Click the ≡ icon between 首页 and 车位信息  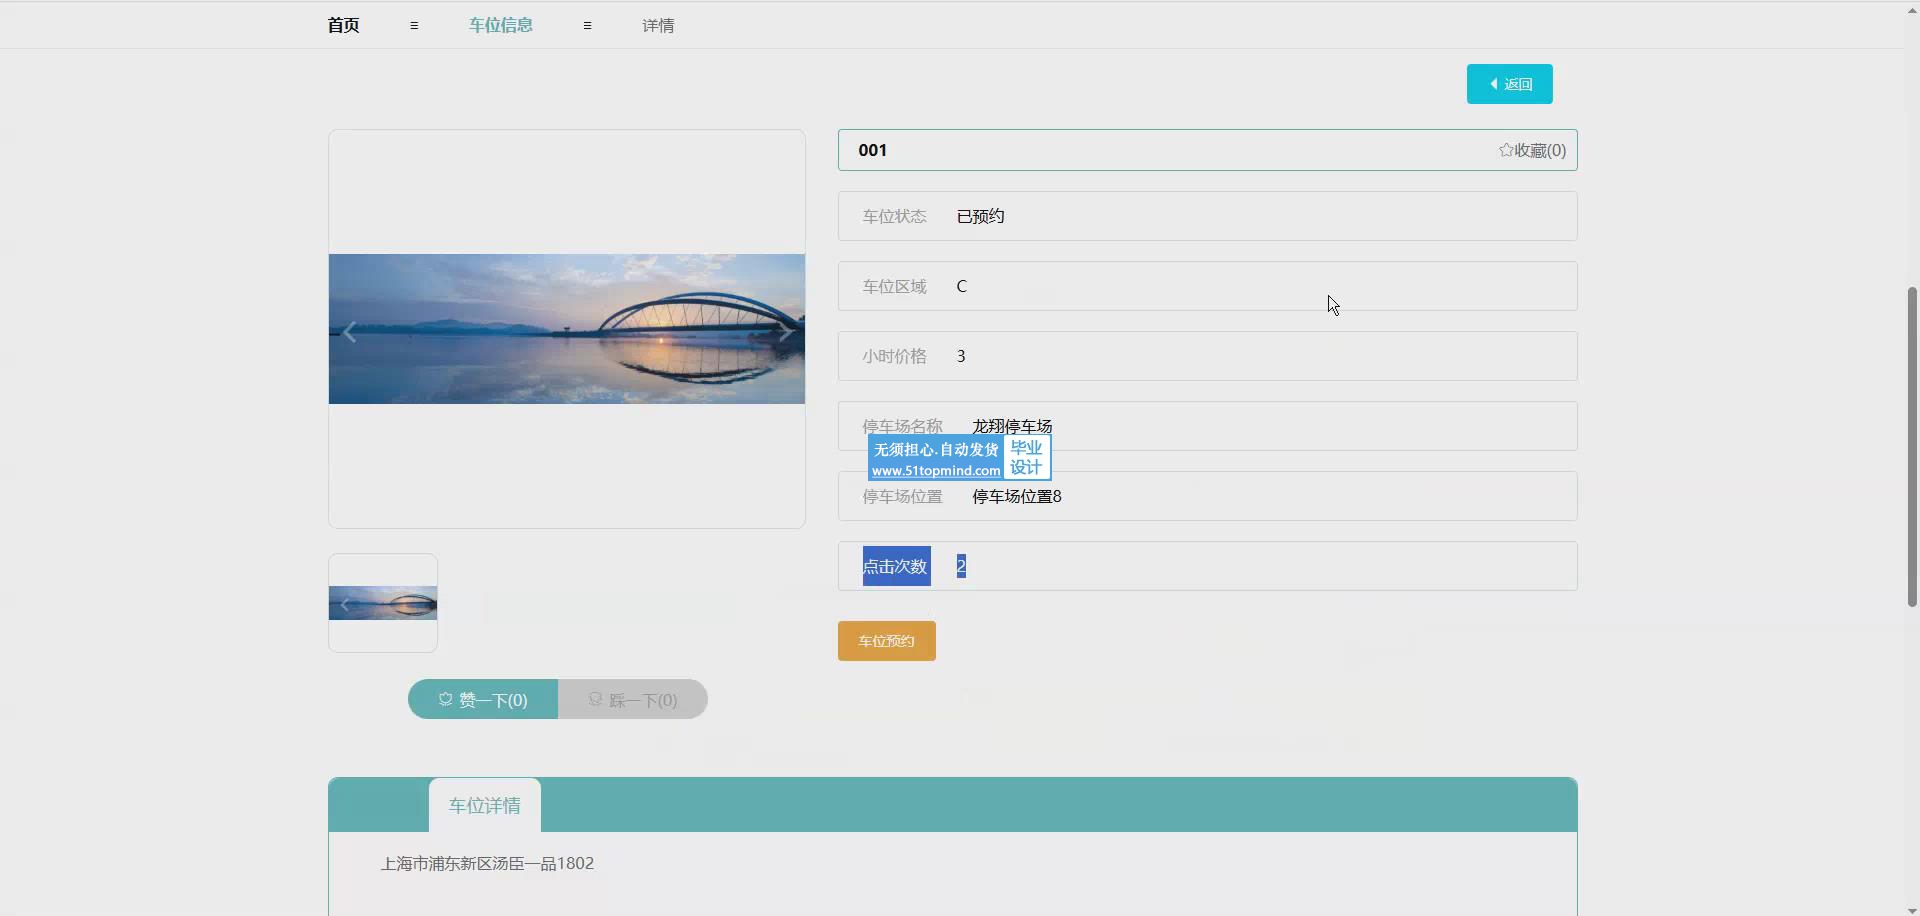point(414,26)
